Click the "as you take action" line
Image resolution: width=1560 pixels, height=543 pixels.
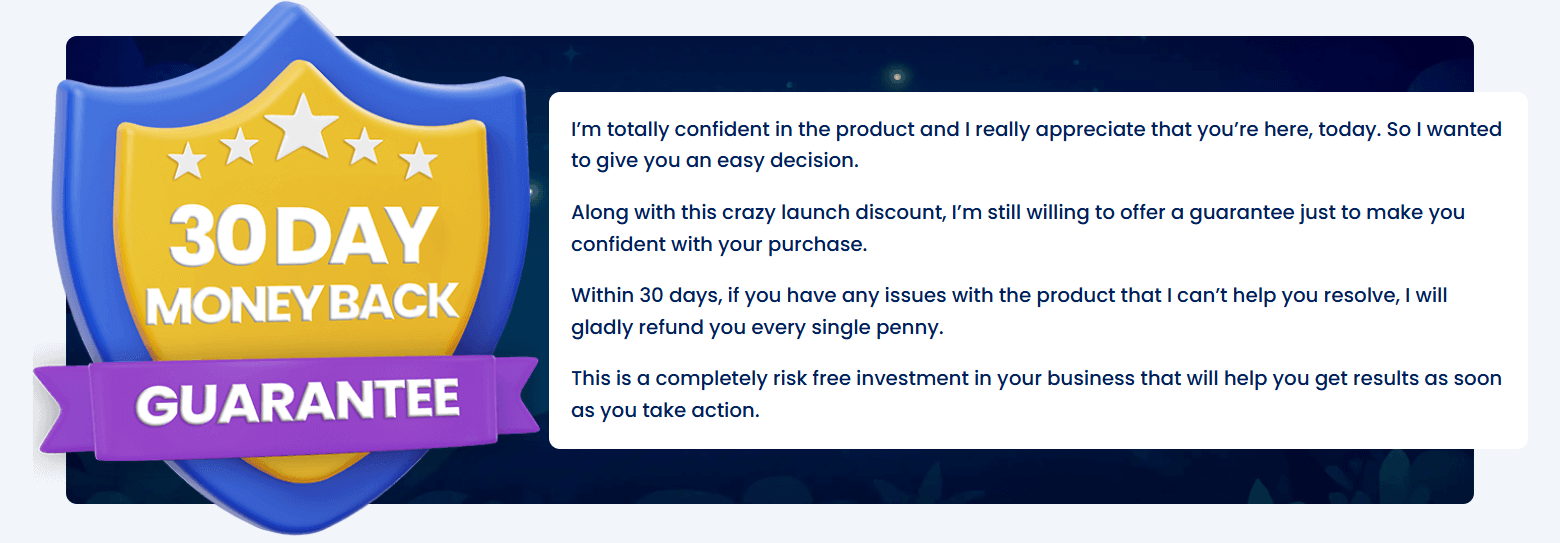pos(665,411)
